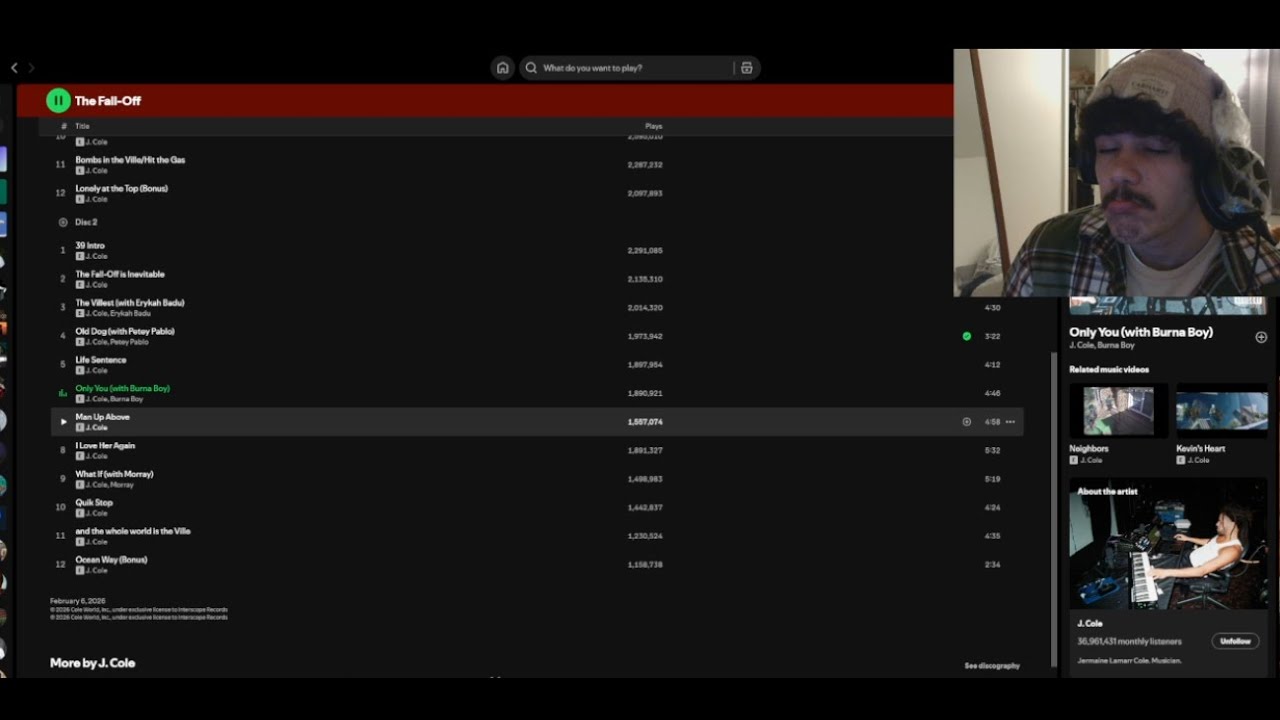Click the More by J. Cole heading

tap(92, 663)
